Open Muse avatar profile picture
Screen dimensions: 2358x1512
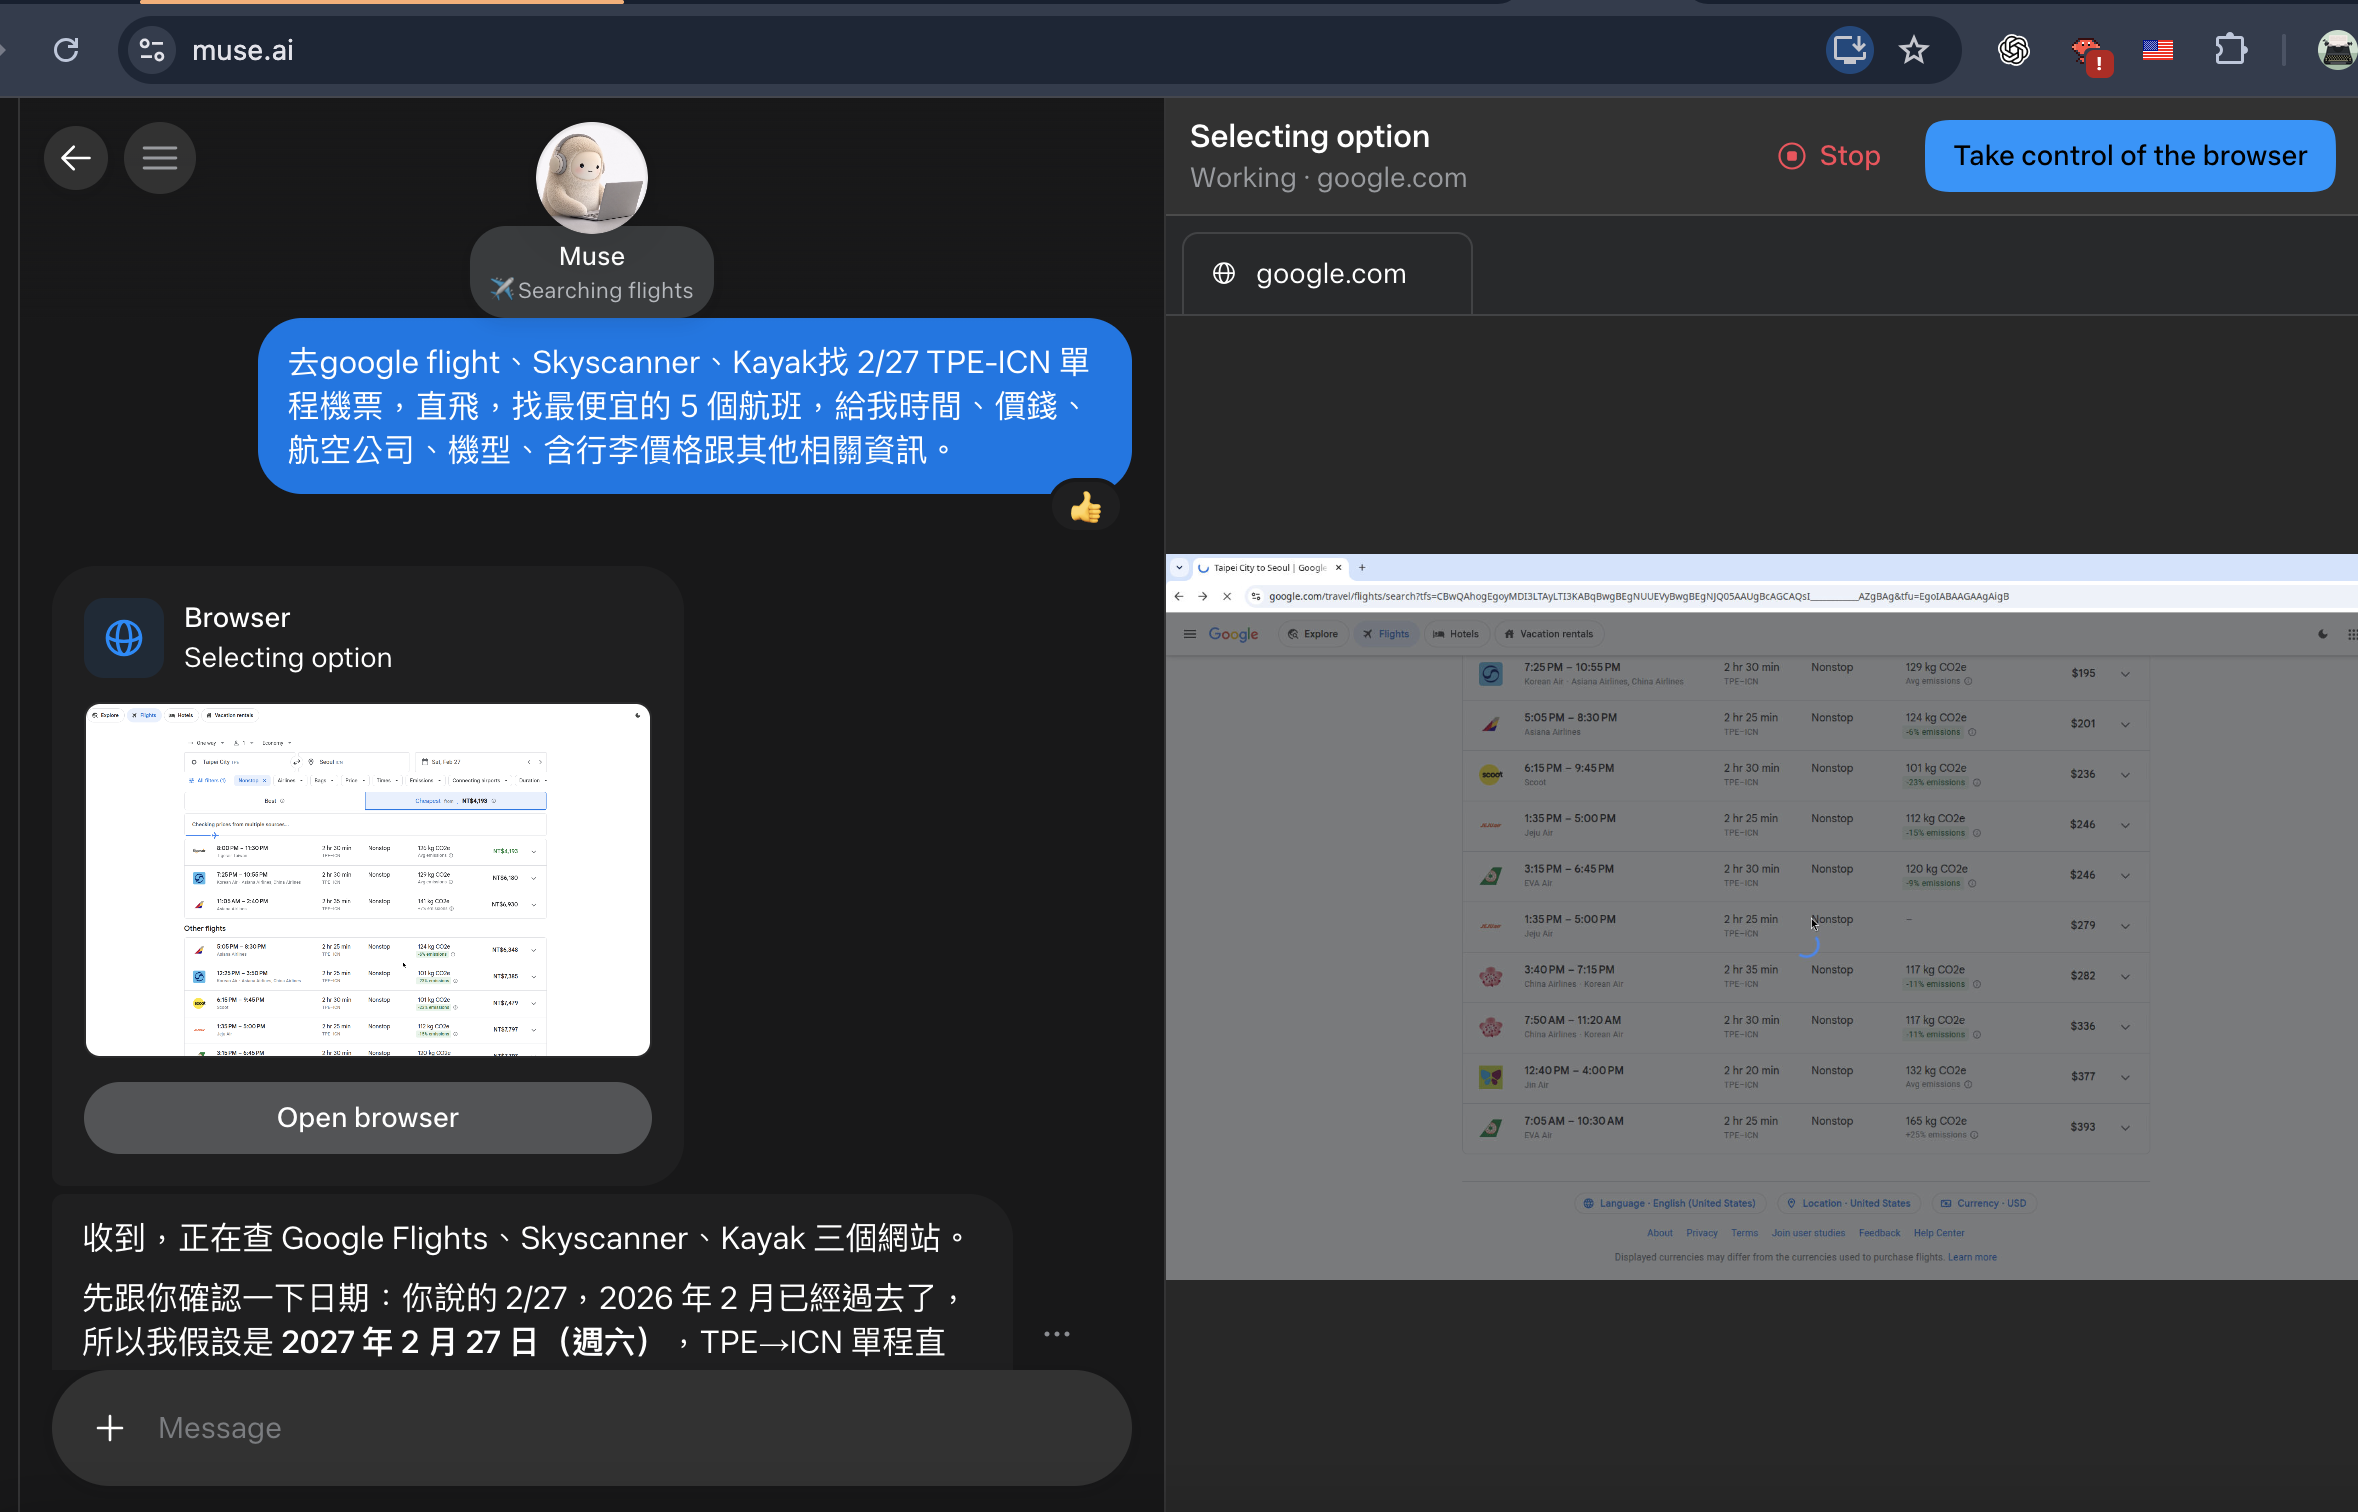pos(592,178)
